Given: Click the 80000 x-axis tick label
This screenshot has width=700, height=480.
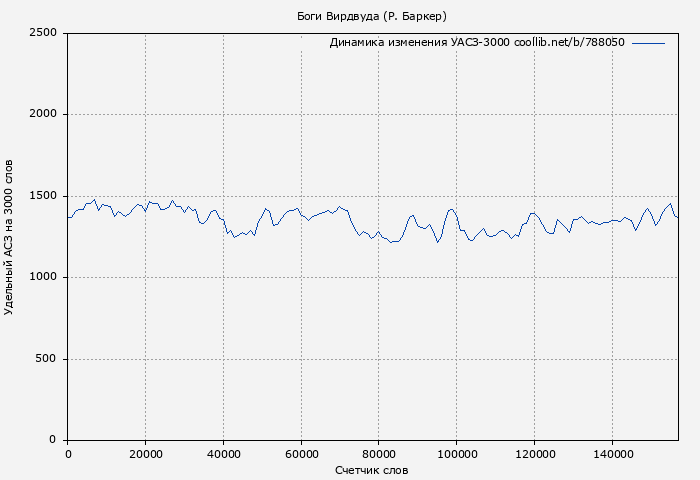Looking at the screenshot, I should pyautogui.click(x=379, y=454).
